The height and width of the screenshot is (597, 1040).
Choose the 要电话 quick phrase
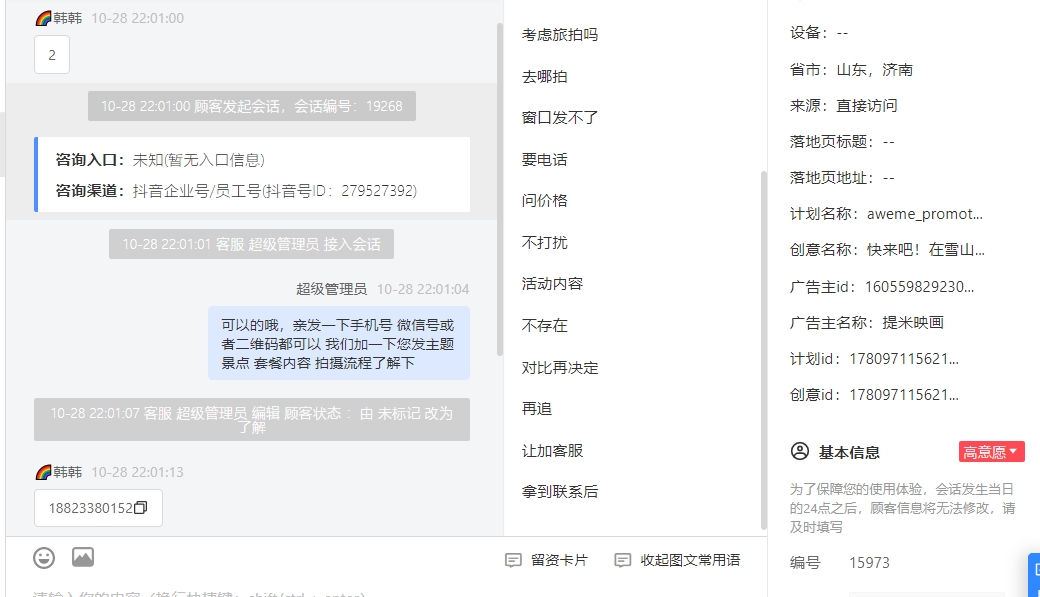(545, 160)
